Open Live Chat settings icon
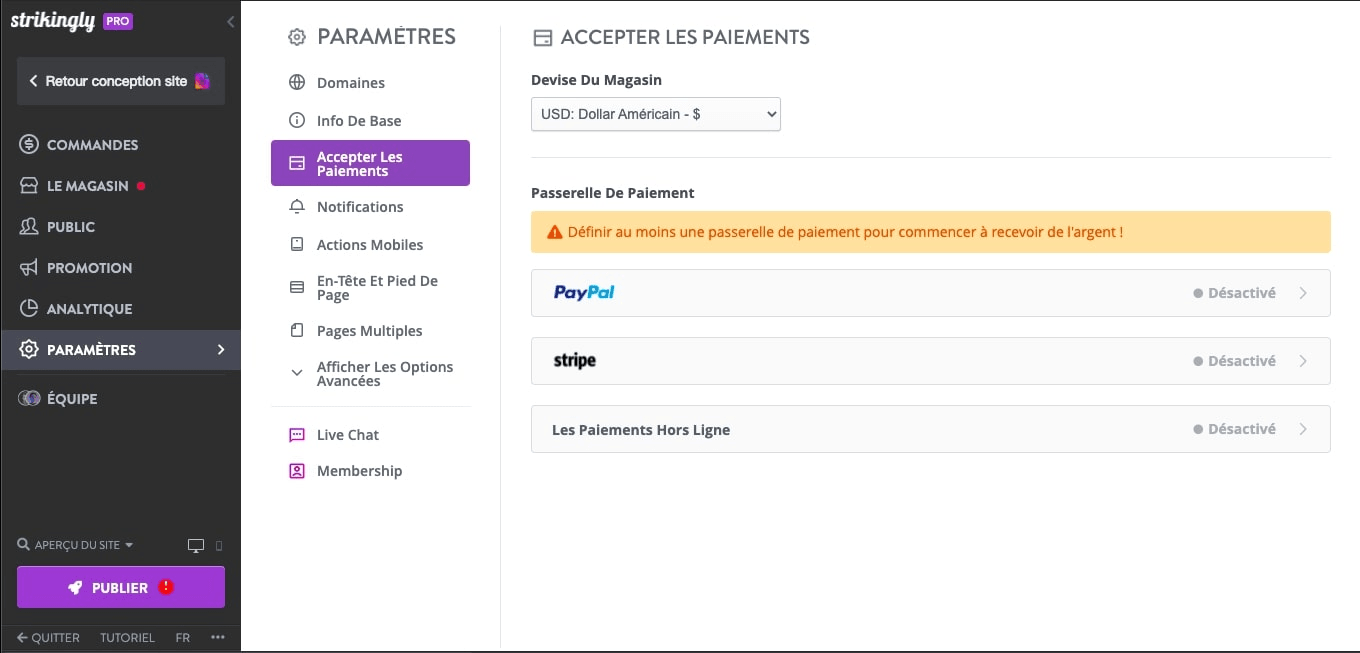The height and width of the screenshot is (653, 1360). click(x=296, y=434)
